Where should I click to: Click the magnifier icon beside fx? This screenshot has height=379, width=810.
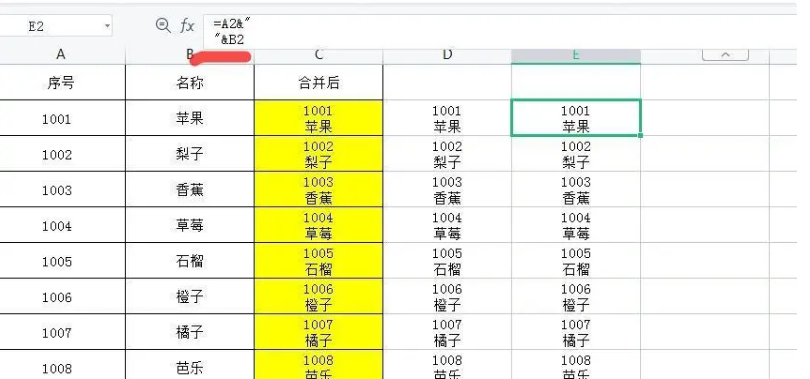coord(163,25)
